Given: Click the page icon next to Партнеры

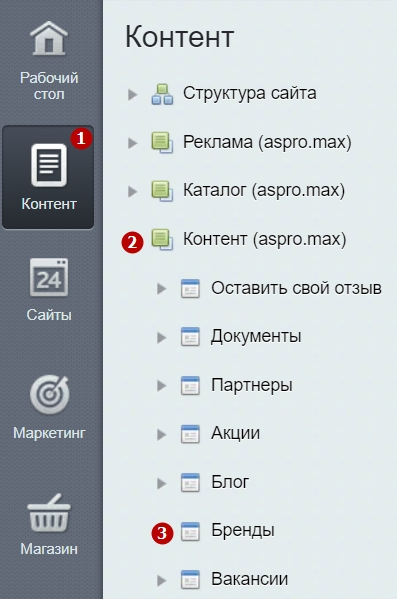Looking at the screenshot, I should pyautogui.click(x=190, y=385).
